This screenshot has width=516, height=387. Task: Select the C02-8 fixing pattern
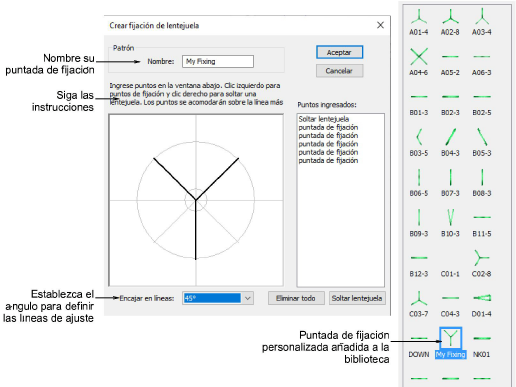pyautogui.click(x=482, y=264)
